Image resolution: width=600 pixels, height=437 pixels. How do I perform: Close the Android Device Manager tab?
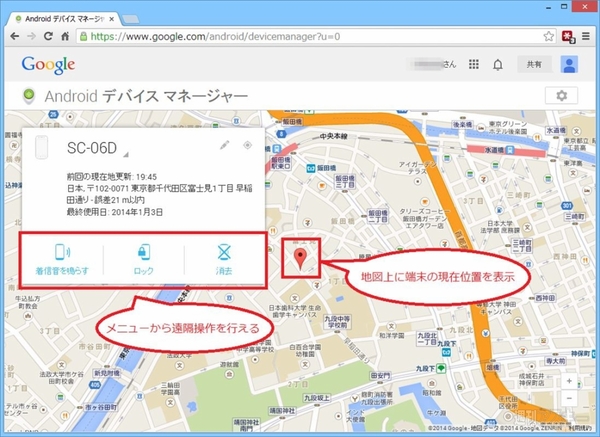pos(111,19)
